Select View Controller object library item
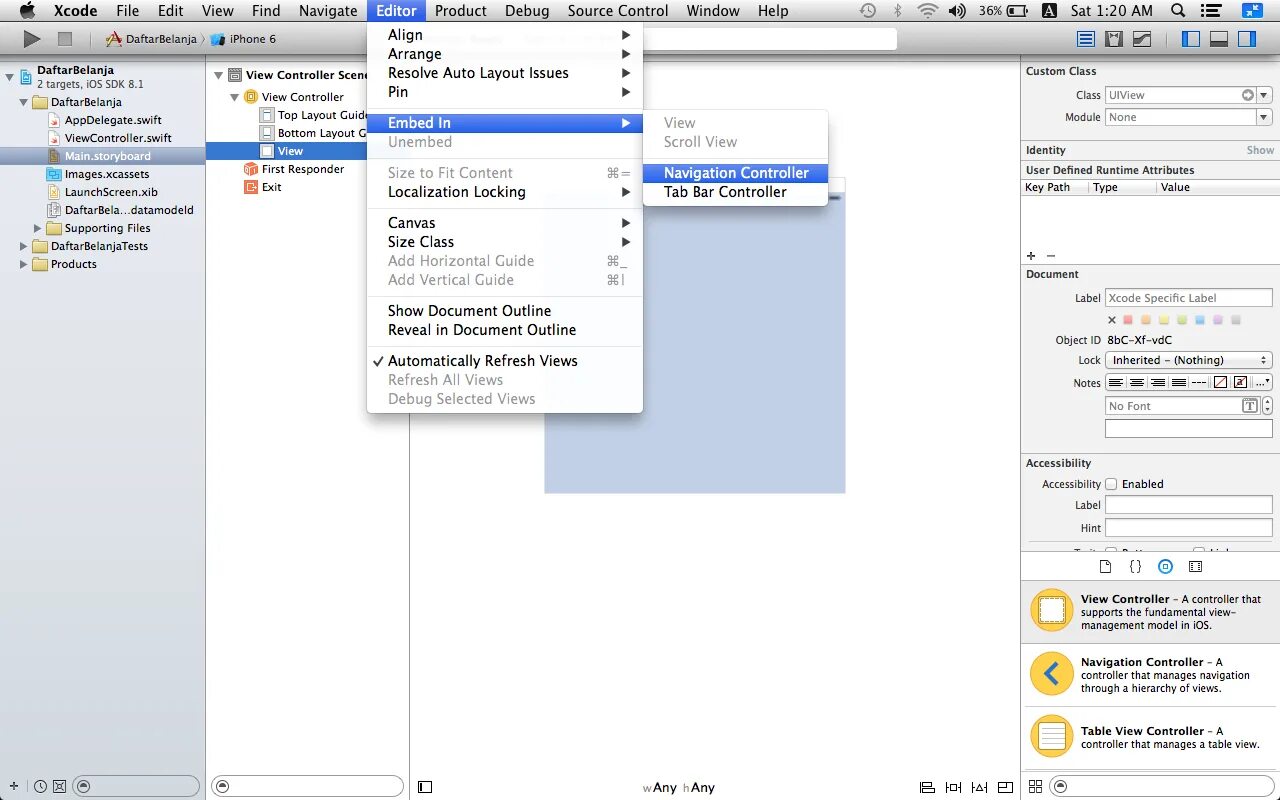Viewport: 1280px width, 800px height. [x=1150, y=611]
